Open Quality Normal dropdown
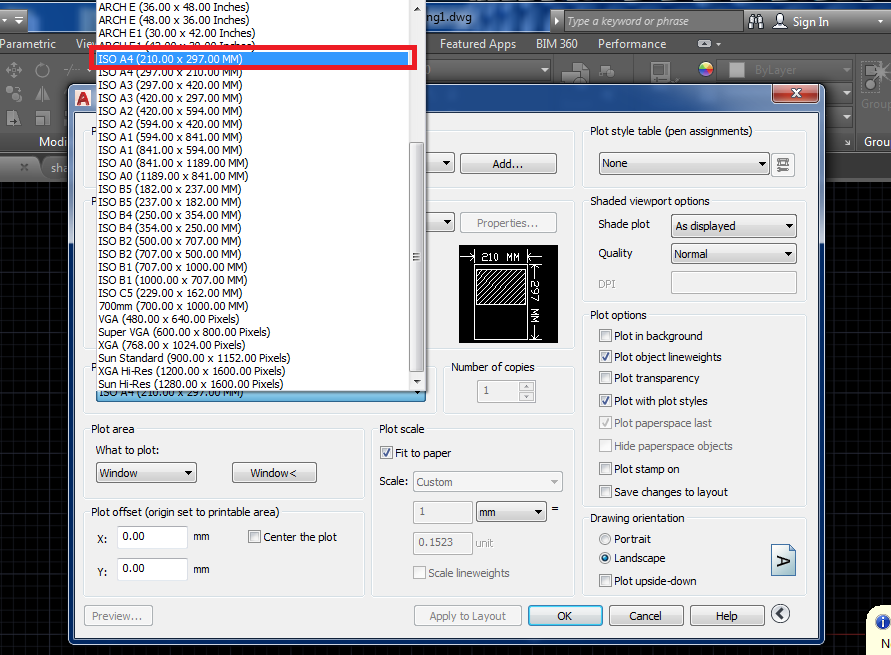The height and width of the screenshot is (655, 891). [734, 254]
